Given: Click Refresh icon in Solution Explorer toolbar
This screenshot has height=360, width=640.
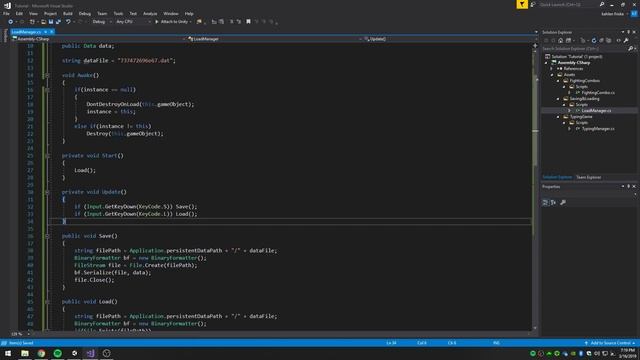Looking at the screenshot, I should 594,40.
